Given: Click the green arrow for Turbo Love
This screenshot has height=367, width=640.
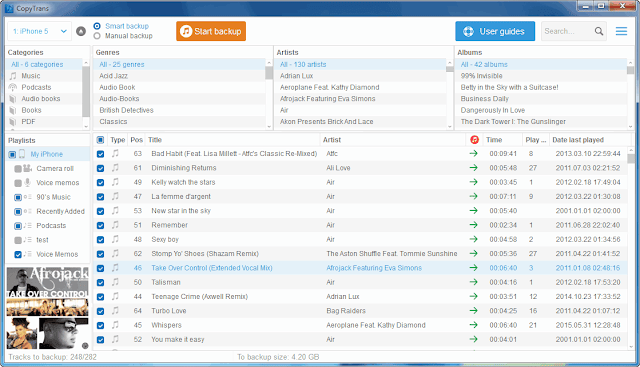Looking at the screenshot, I should [473, 311].
